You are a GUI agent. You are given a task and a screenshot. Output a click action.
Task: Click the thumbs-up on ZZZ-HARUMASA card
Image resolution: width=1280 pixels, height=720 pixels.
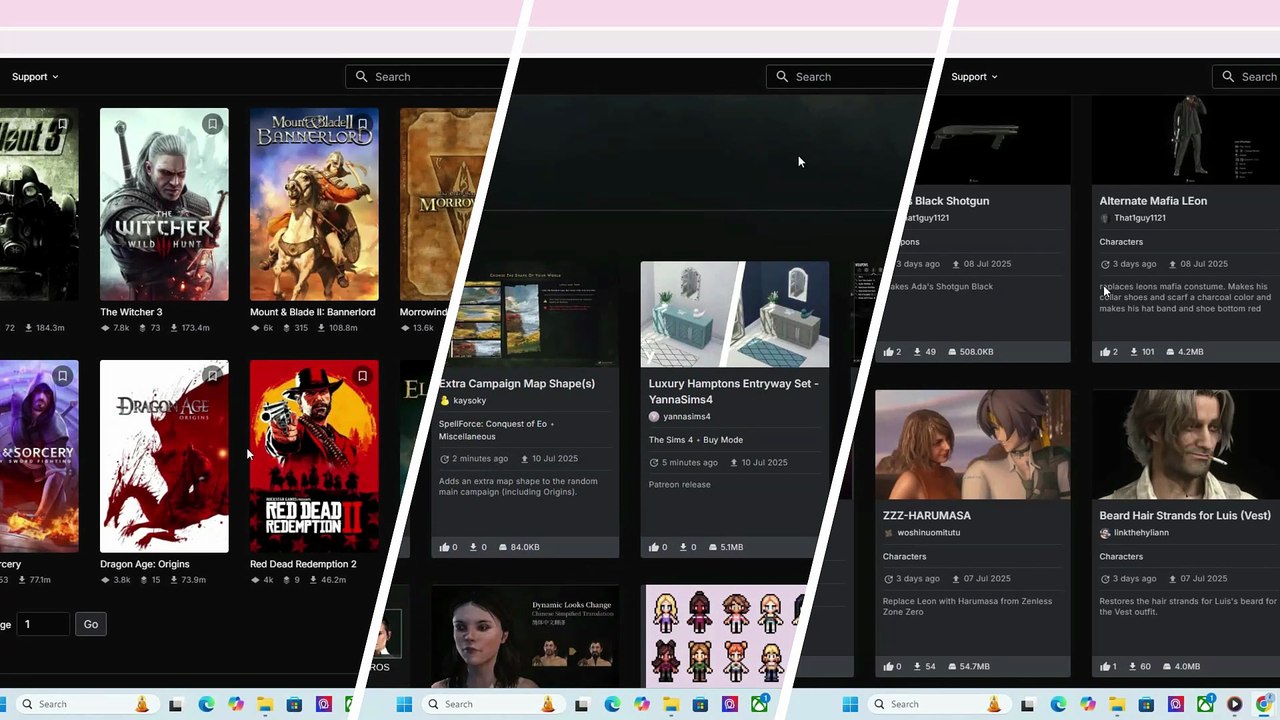tap(889, 667)
